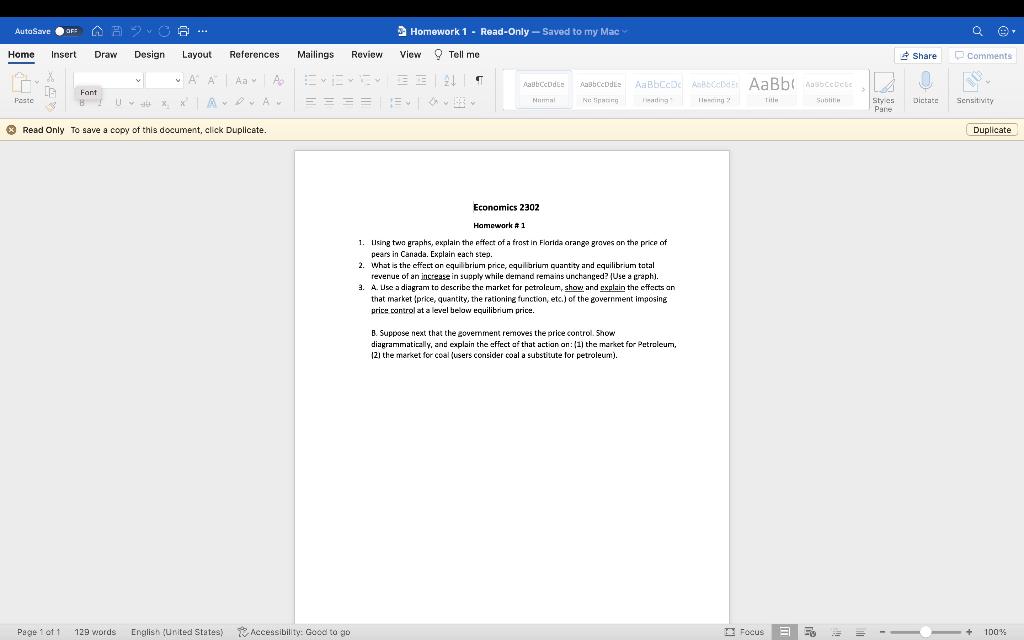The height and width of the screenshot is (640, 1024).
Task: Expand the styles gallery arrow
Action: pyautogui.click(x=863, y=89)
